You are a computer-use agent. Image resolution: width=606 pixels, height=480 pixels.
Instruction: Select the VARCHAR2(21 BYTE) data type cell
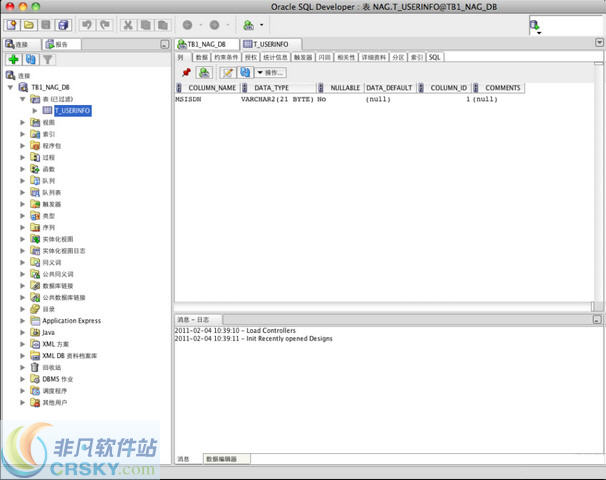(x=277, y=99)
